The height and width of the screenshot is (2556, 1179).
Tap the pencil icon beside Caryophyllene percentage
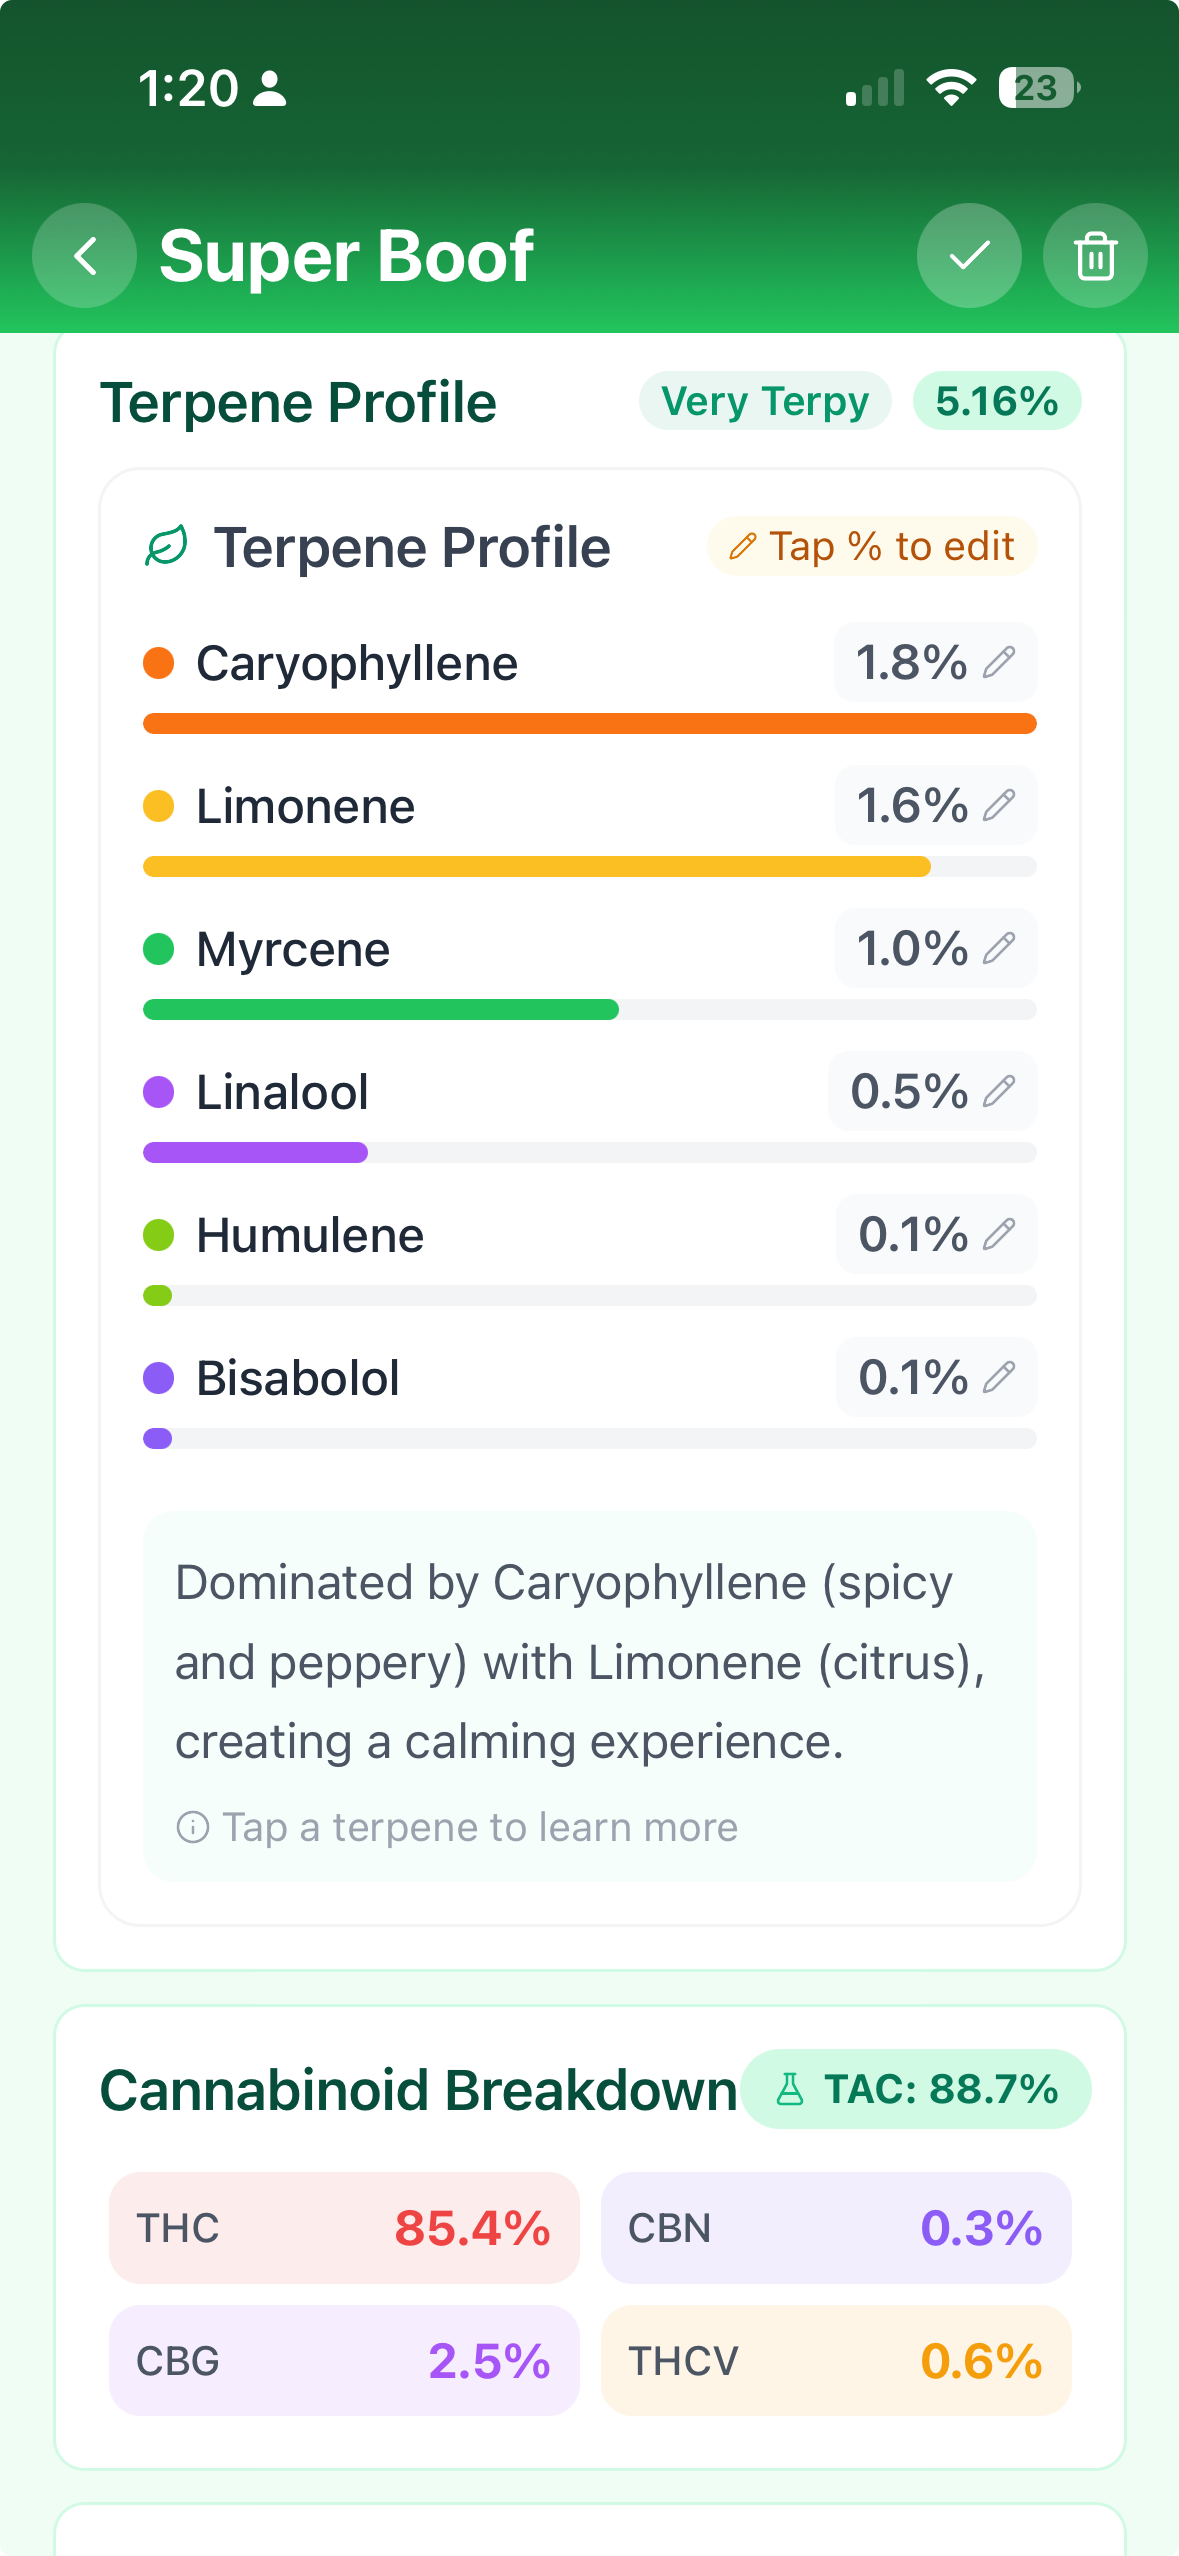(x=999, y=662)
